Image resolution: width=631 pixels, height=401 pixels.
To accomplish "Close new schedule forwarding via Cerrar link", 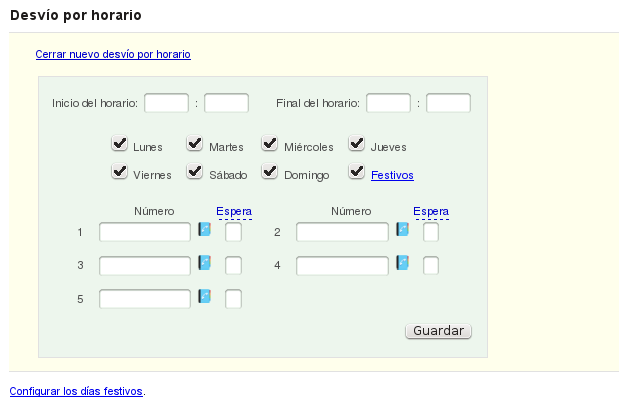I will (113, 54).
